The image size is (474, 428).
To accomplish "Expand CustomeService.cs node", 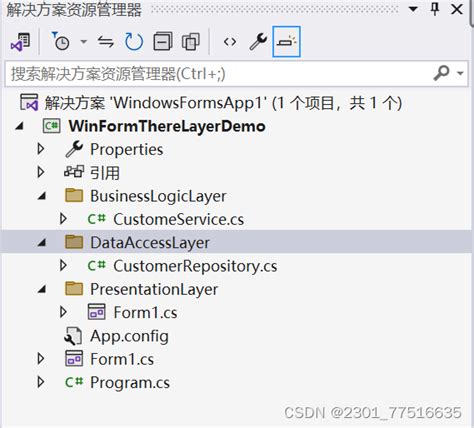I will (x=63, y=219).
